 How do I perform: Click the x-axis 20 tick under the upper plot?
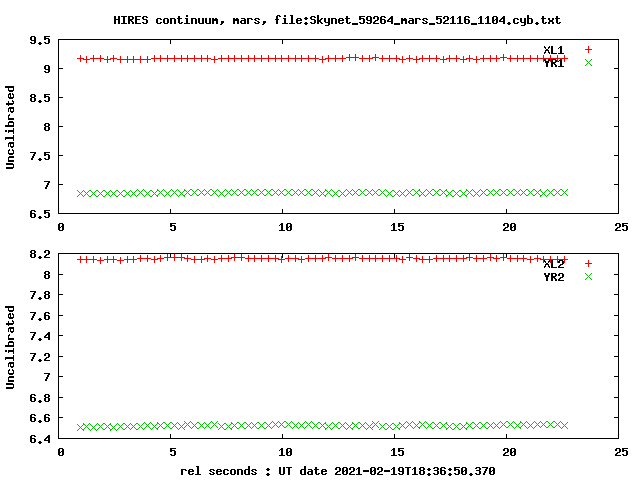click(509, 227)
